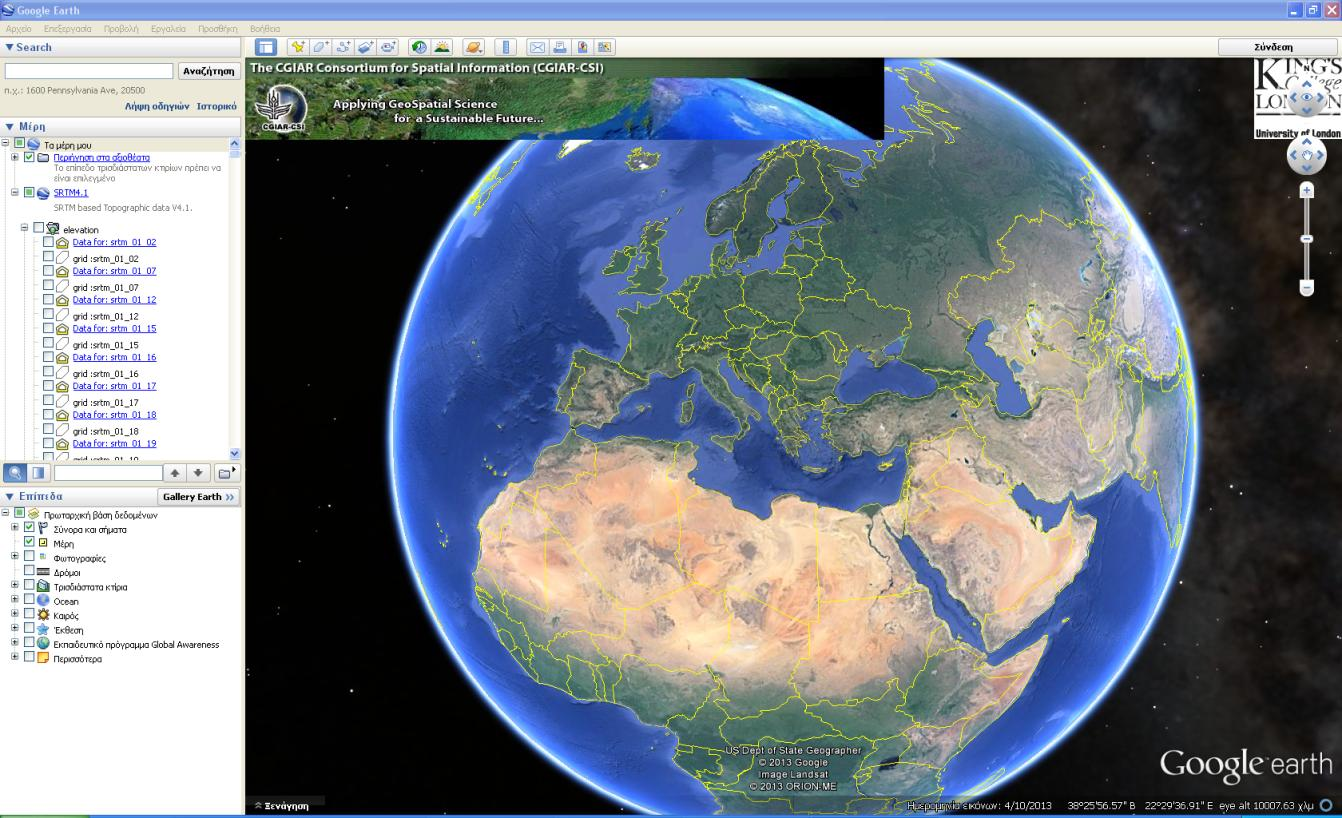The height and width of the screenshot is (818, 1342).
Task: Click the look joystick eye control
Action: click(1306, 97)
